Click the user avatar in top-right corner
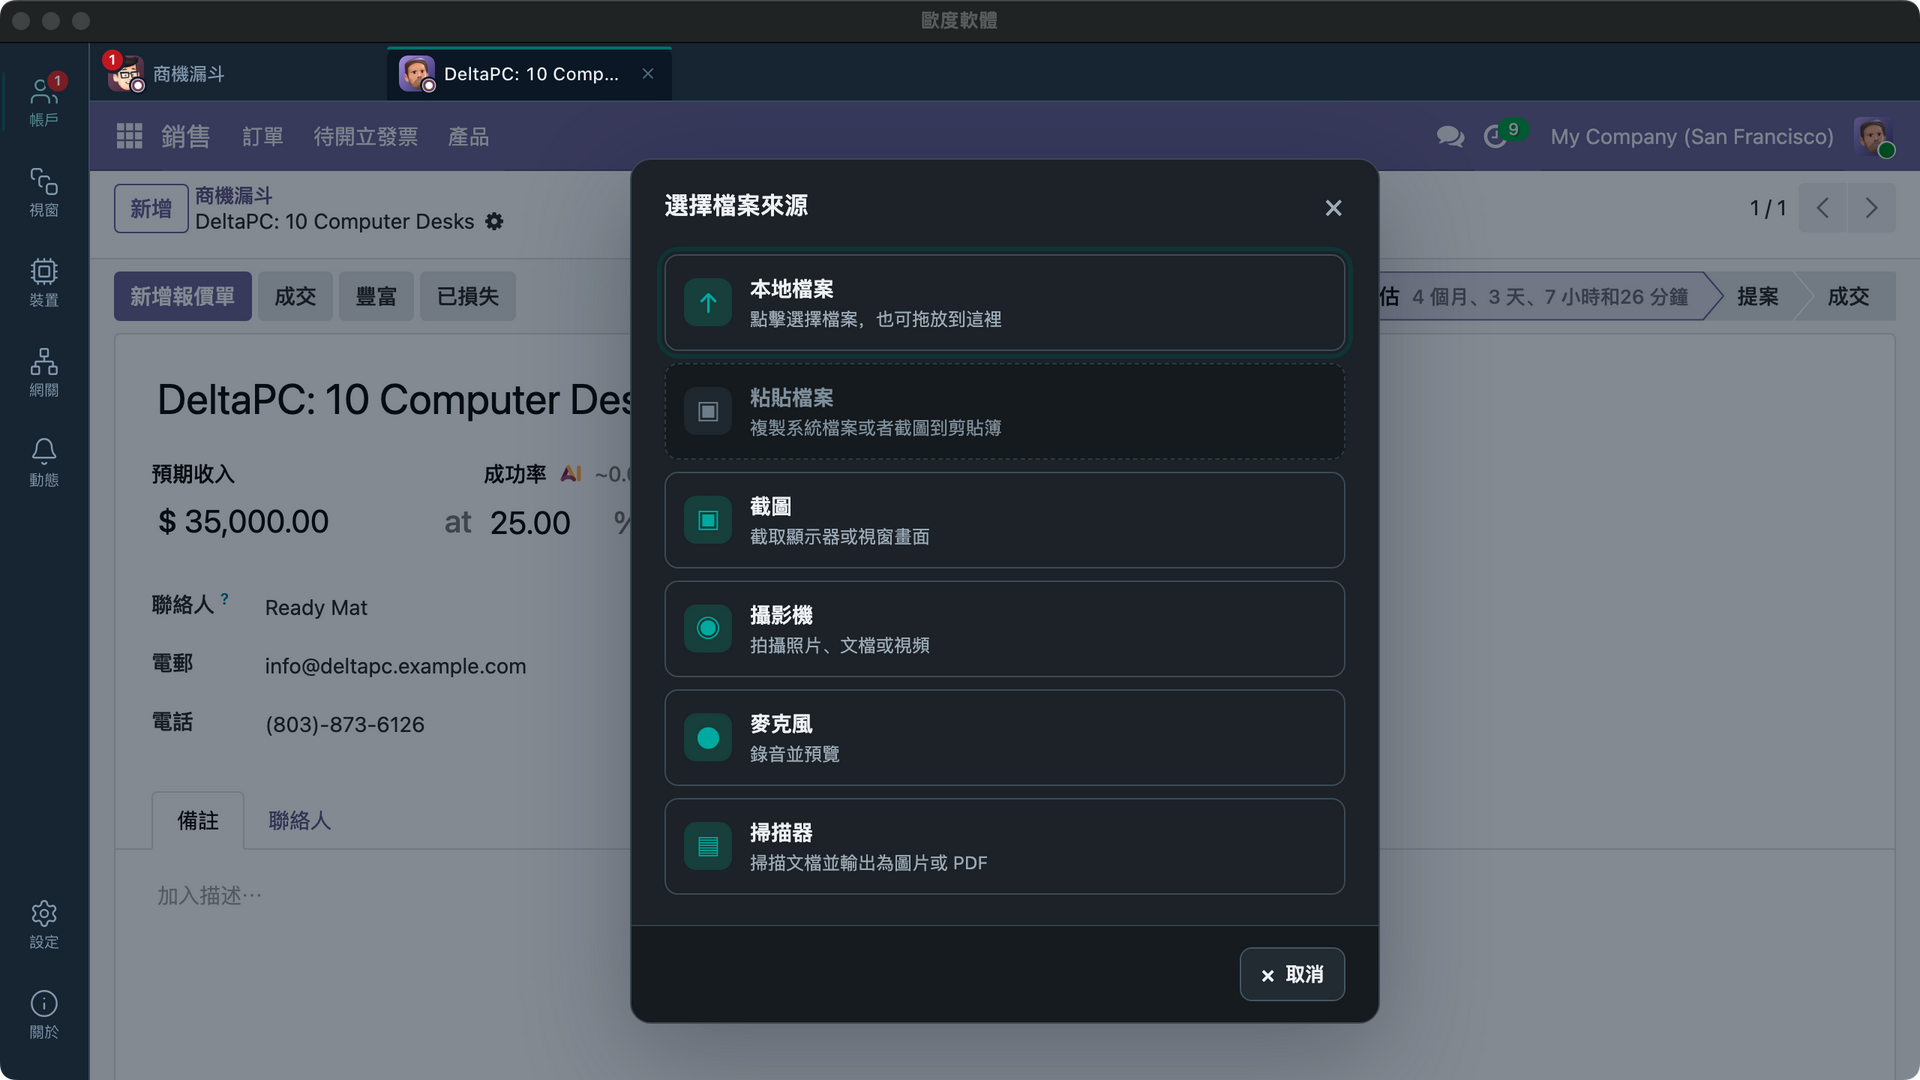1920x1080 pixels. [1873, 136]
